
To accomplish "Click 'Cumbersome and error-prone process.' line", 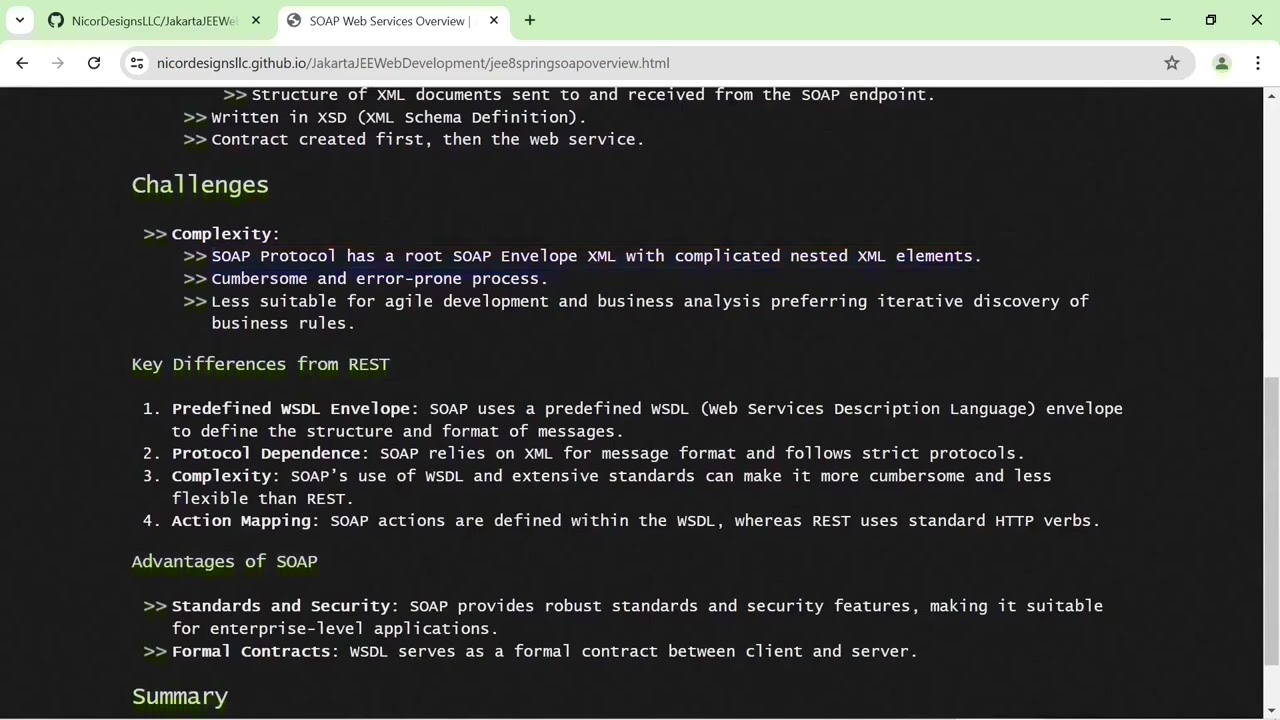I will pyautogui.click(x=379, y=279).
